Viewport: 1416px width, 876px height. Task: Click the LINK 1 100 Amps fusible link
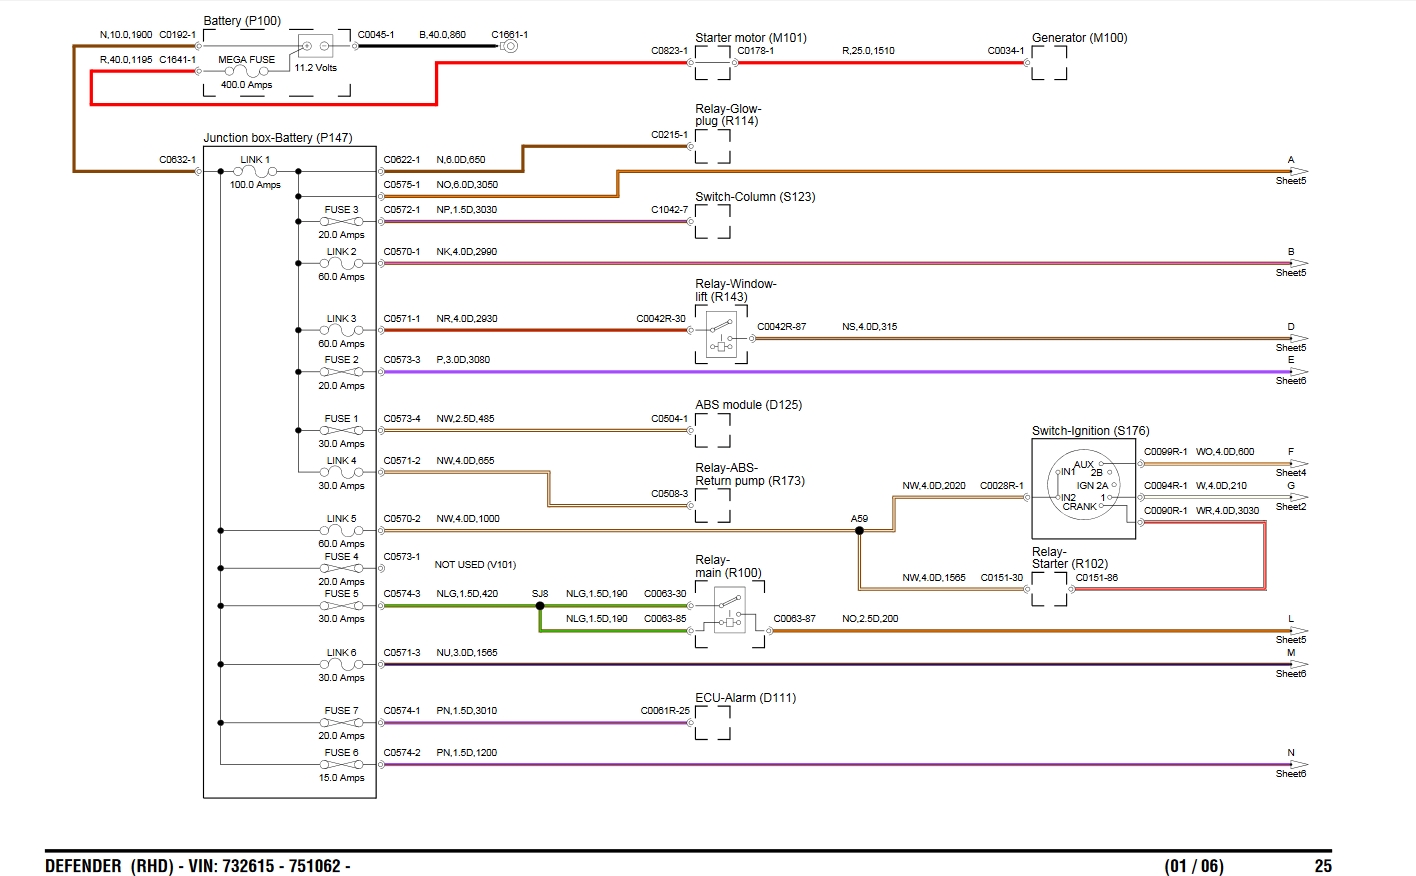tap(255, 172)
